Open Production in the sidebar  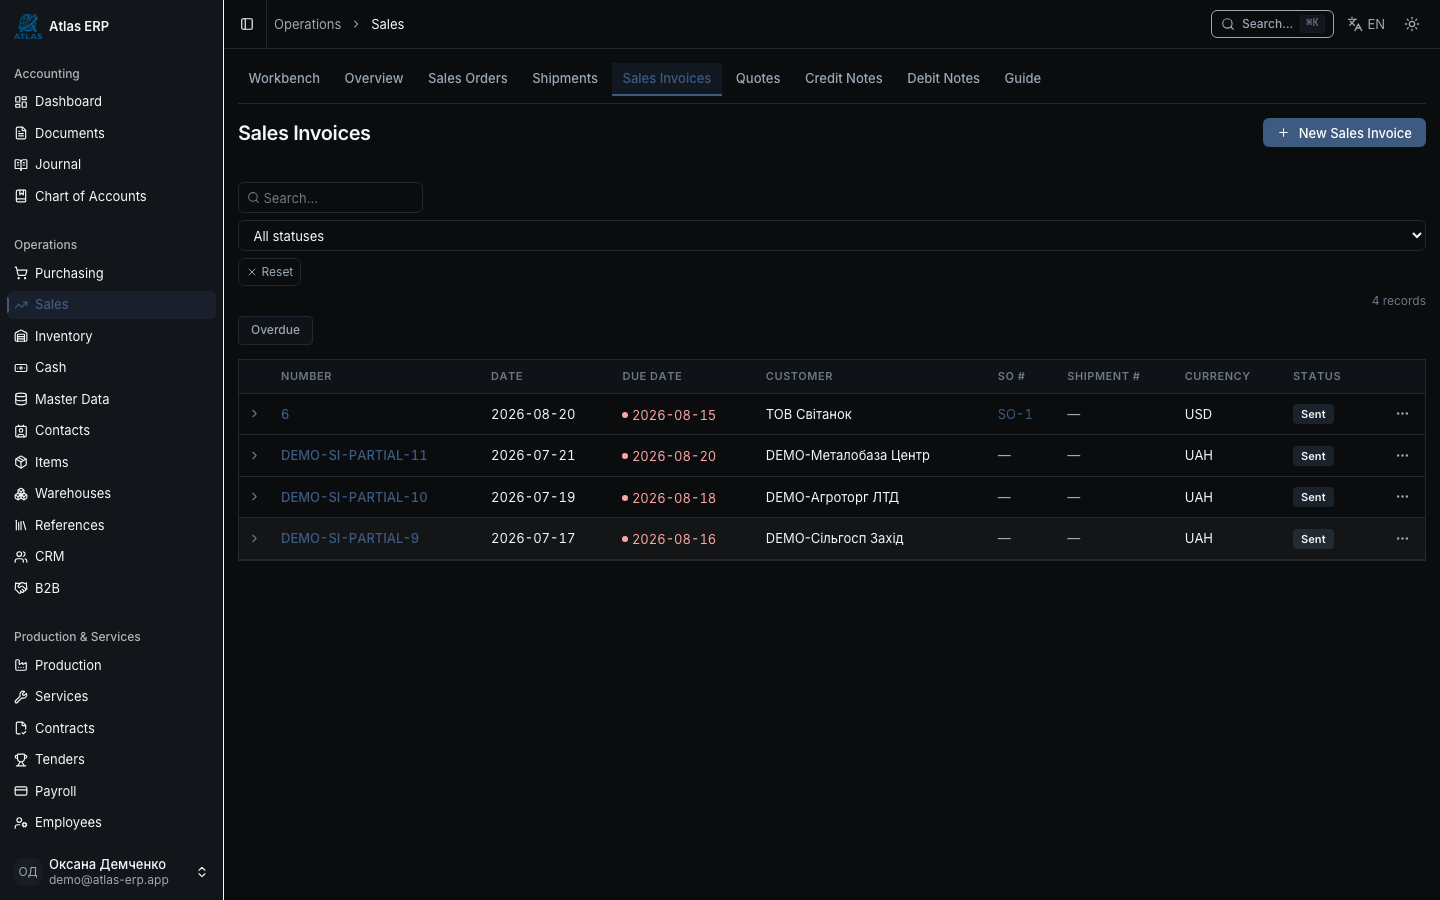pyautogui.click(x=111, y=665)
